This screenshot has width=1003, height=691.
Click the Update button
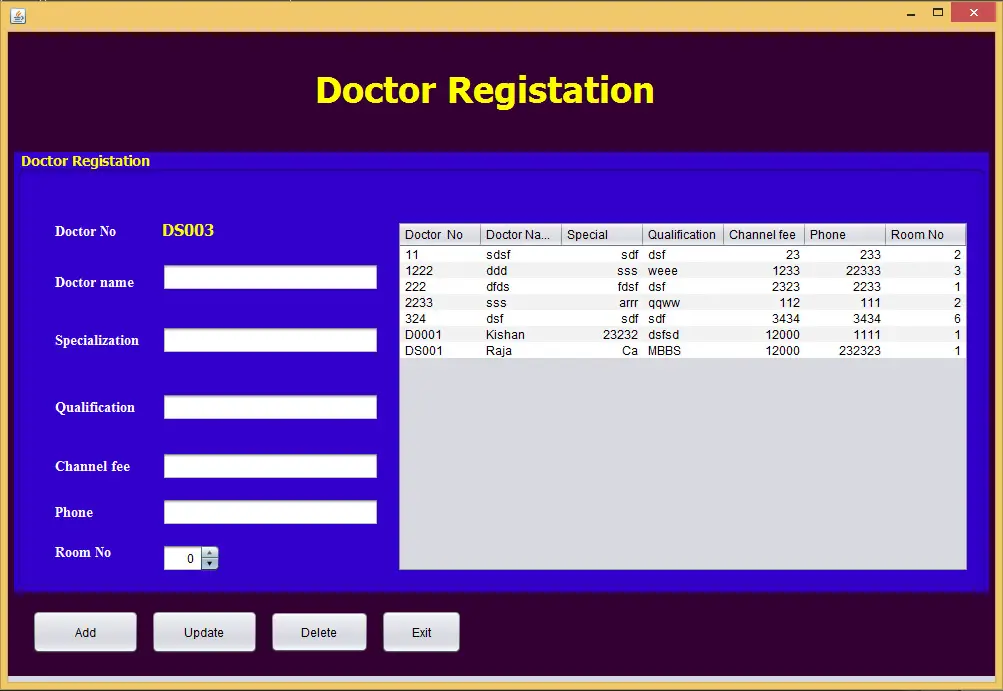tap(204, 631)
